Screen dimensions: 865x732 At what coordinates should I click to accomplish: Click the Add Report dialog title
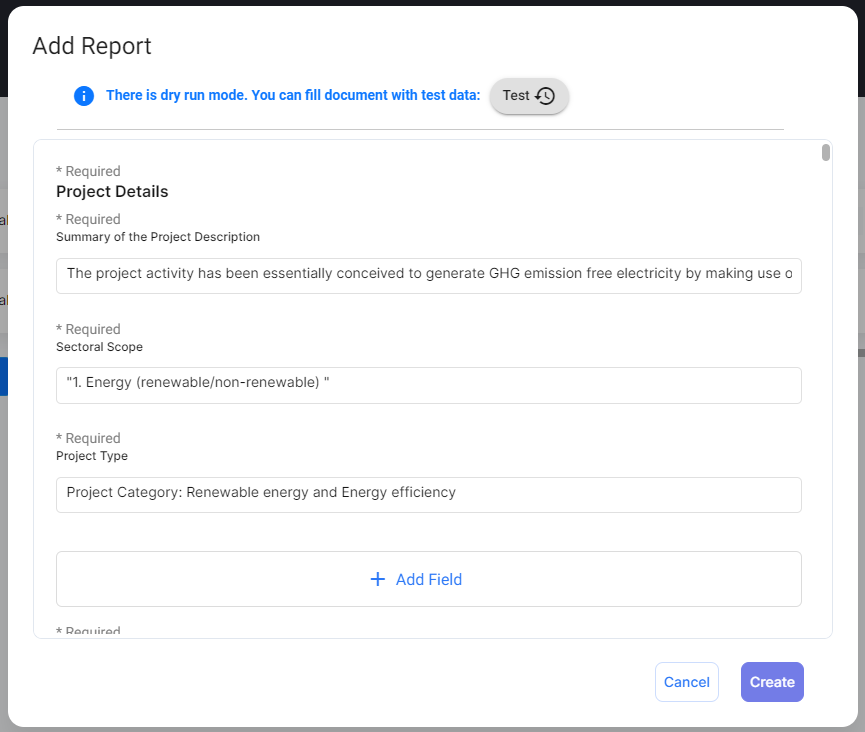[92, 46]
